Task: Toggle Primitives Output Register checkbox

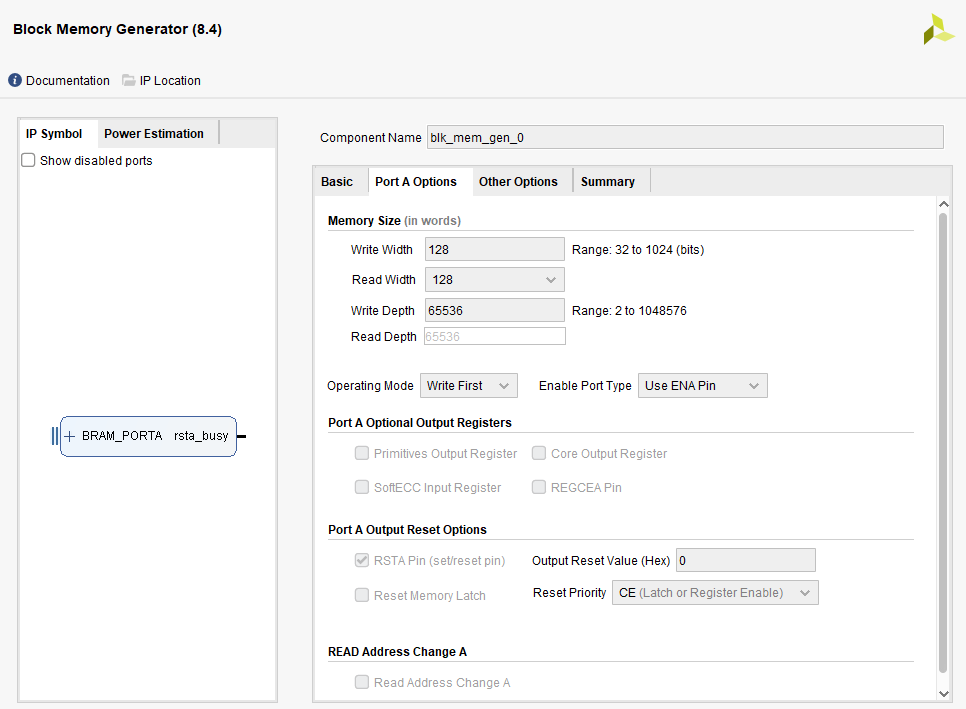Action: 362,453
